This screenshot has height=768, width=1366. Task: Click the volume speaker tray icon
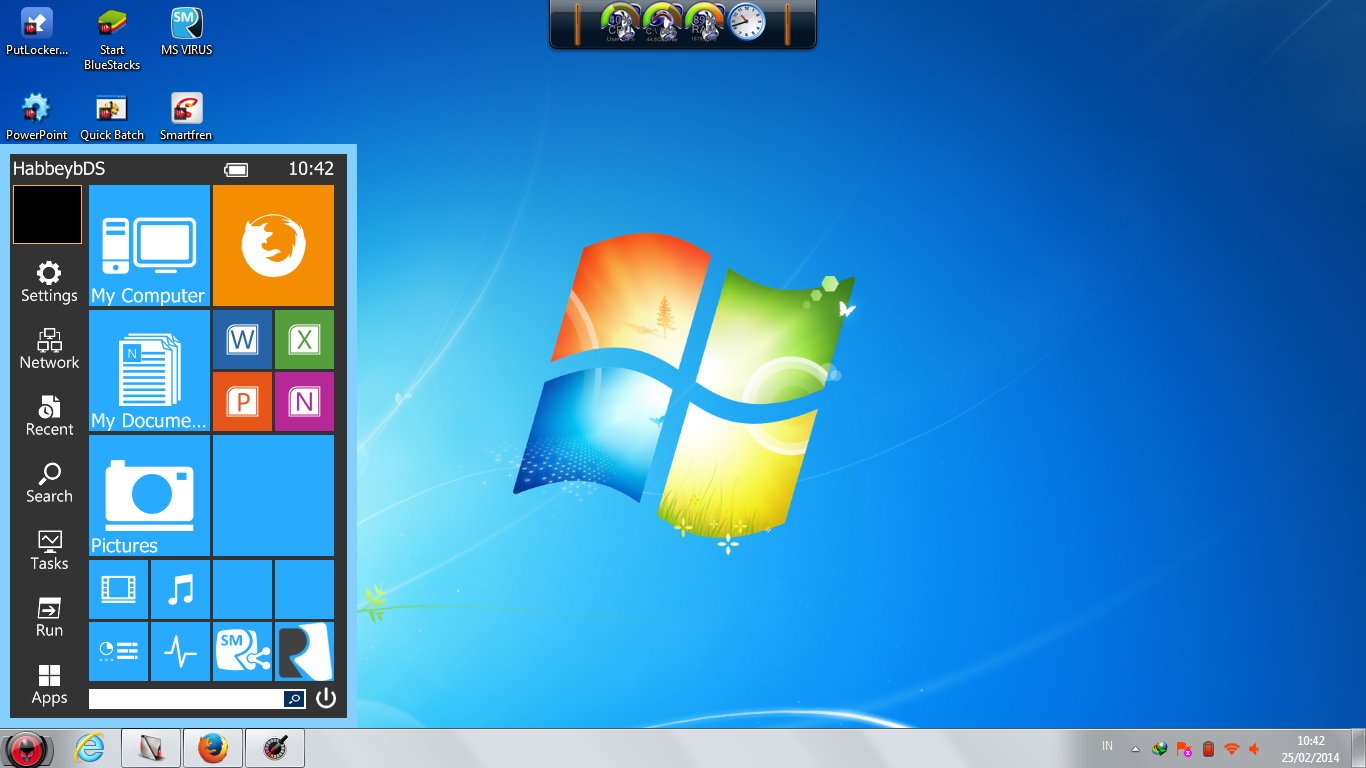(1255, 748)
